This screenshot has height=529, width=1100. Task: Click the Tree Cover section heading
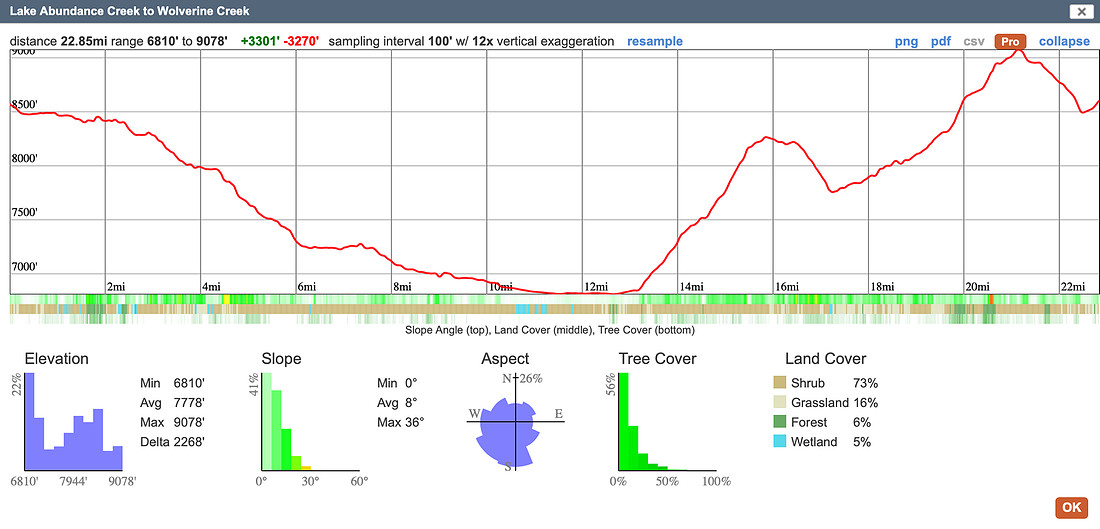[x=657, y=359]
